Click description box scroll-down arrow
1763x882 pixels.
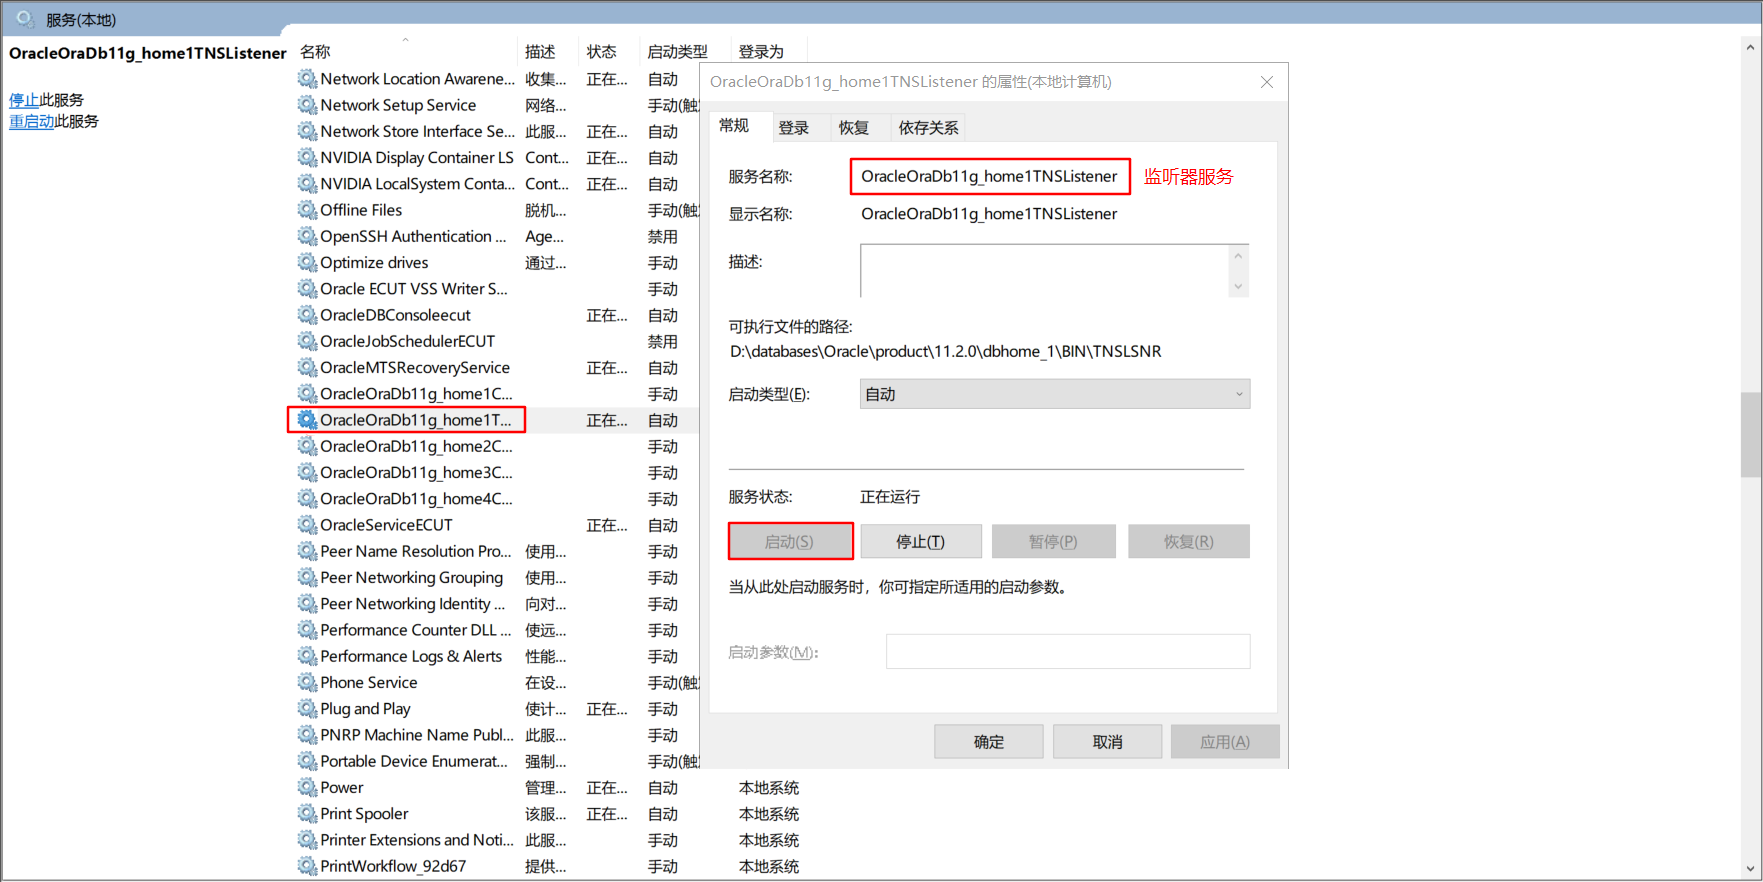tap(1238, 286)
